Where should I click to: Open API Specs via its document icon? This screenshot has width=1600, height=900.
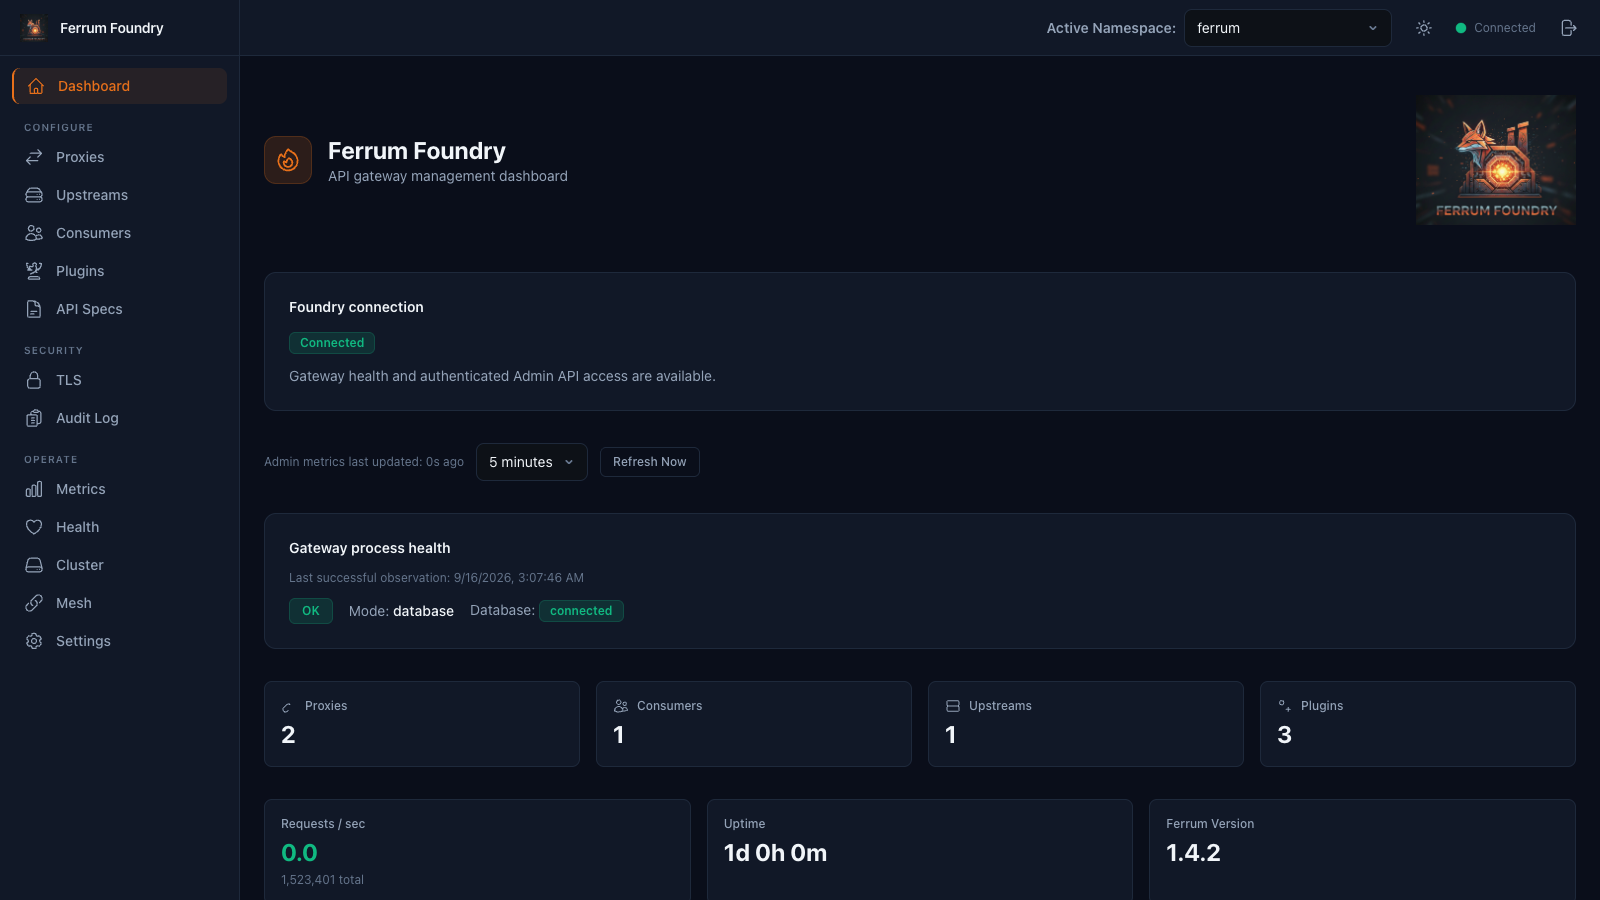pyautogui.click(x=34, y=309)
